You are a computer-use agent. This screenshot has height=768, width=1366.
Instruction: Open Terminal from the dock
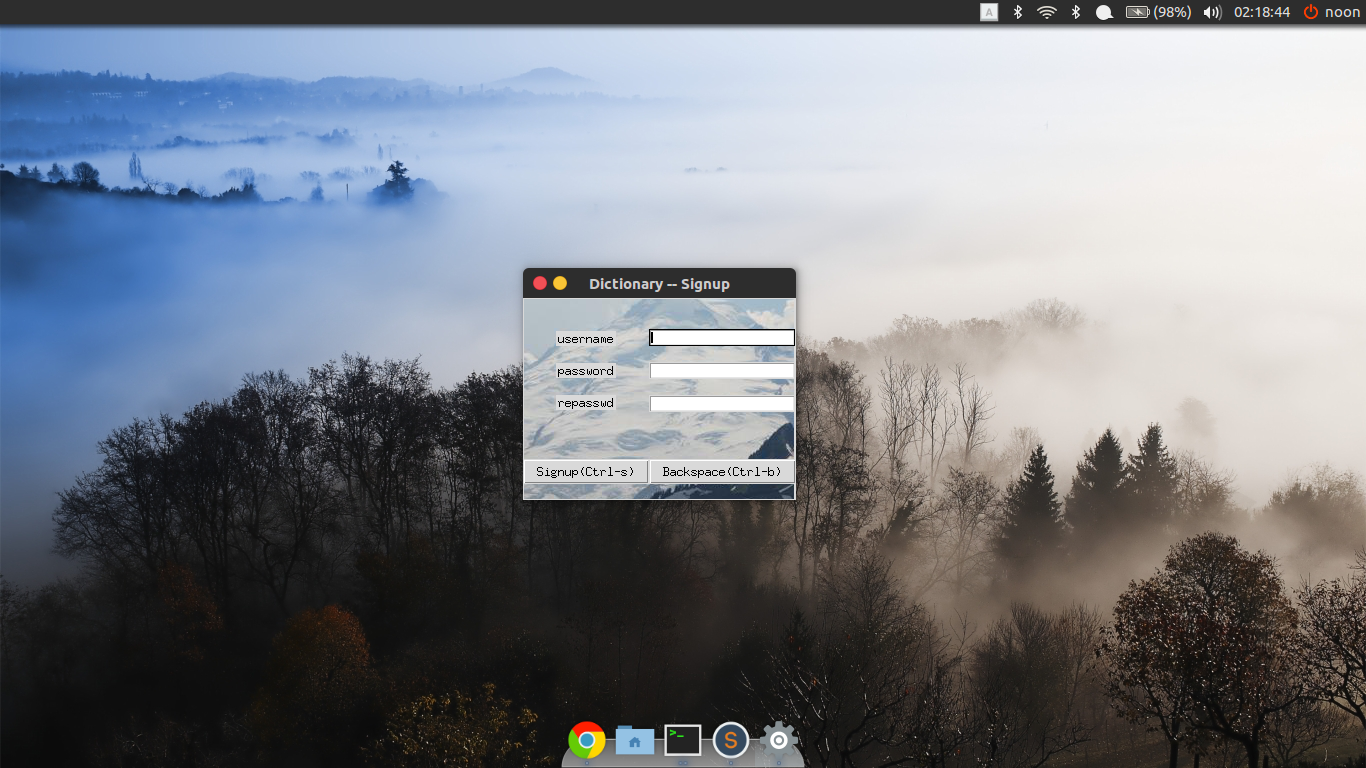point(683,740)
